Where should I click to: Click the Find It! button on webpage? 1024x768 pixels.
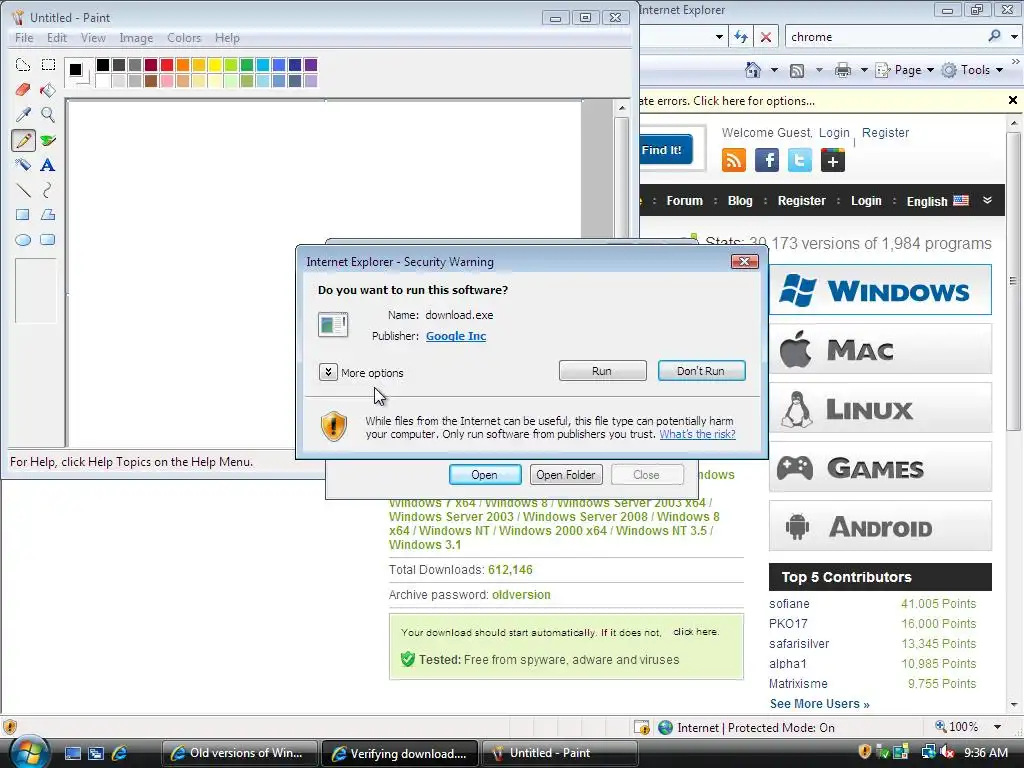pyautogui.click(x=664, y=150)
